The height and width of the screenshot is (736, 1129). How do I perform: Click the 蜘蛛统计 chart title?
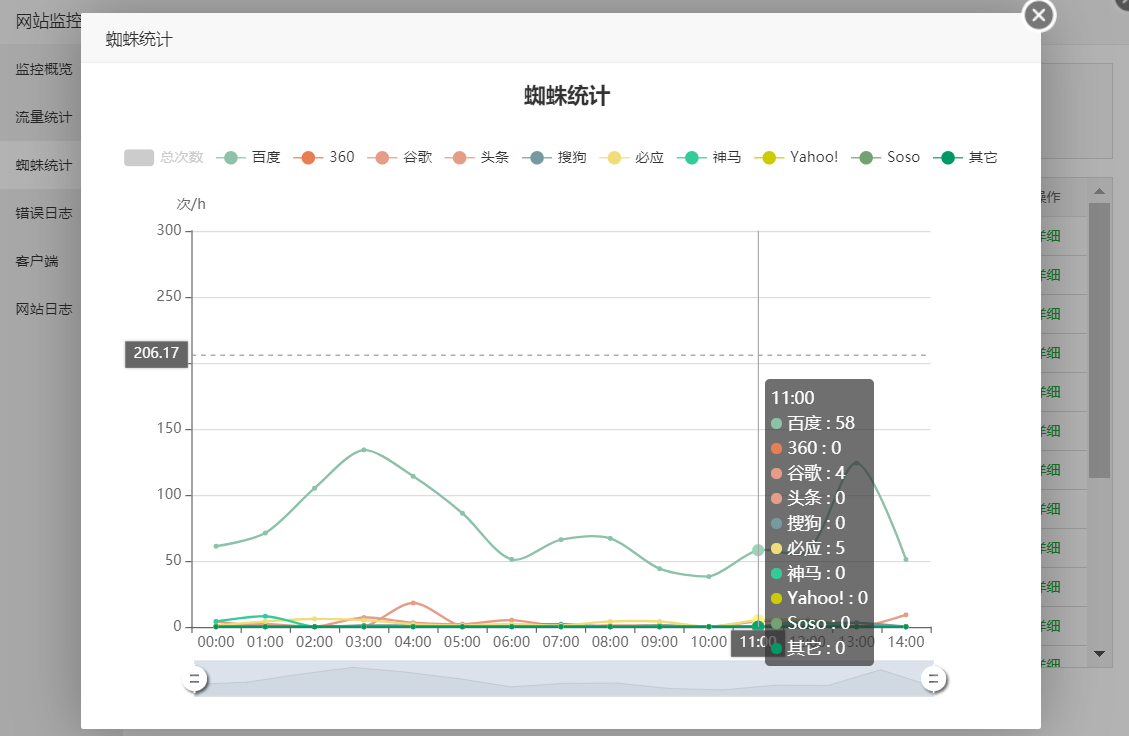pyautogui.click(x=567, y=95)
